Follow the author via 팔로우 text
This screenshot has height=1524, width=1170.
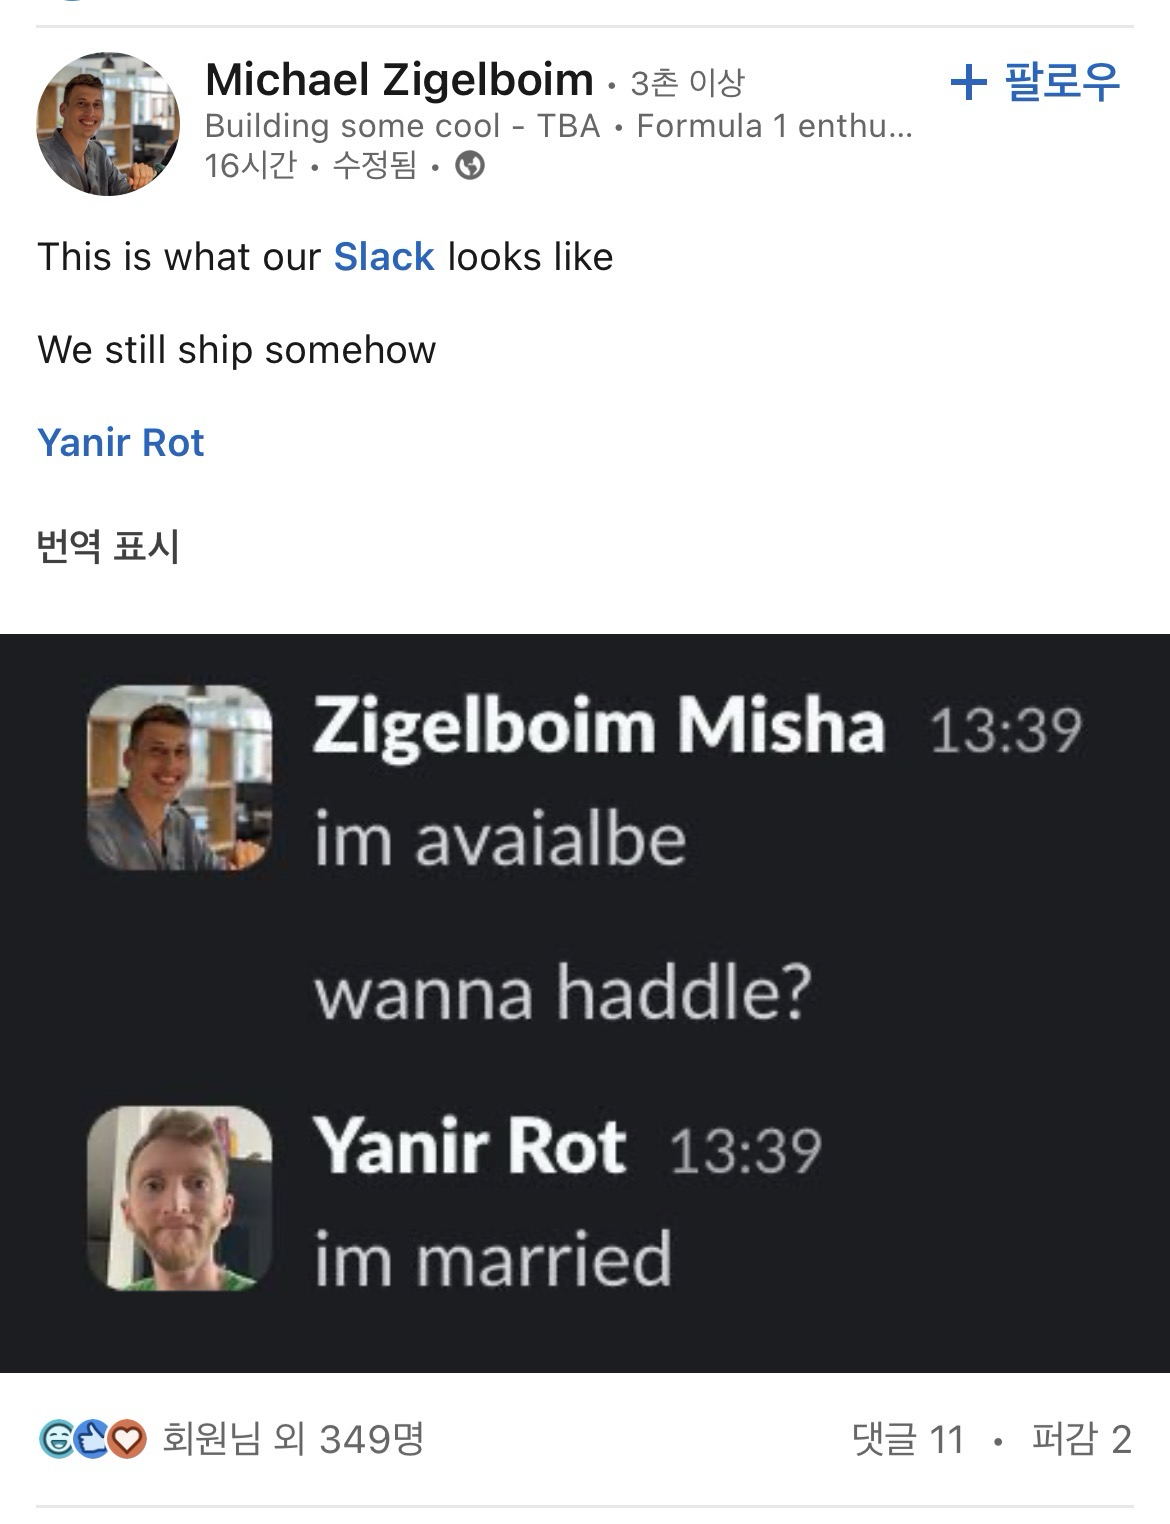1062,82
